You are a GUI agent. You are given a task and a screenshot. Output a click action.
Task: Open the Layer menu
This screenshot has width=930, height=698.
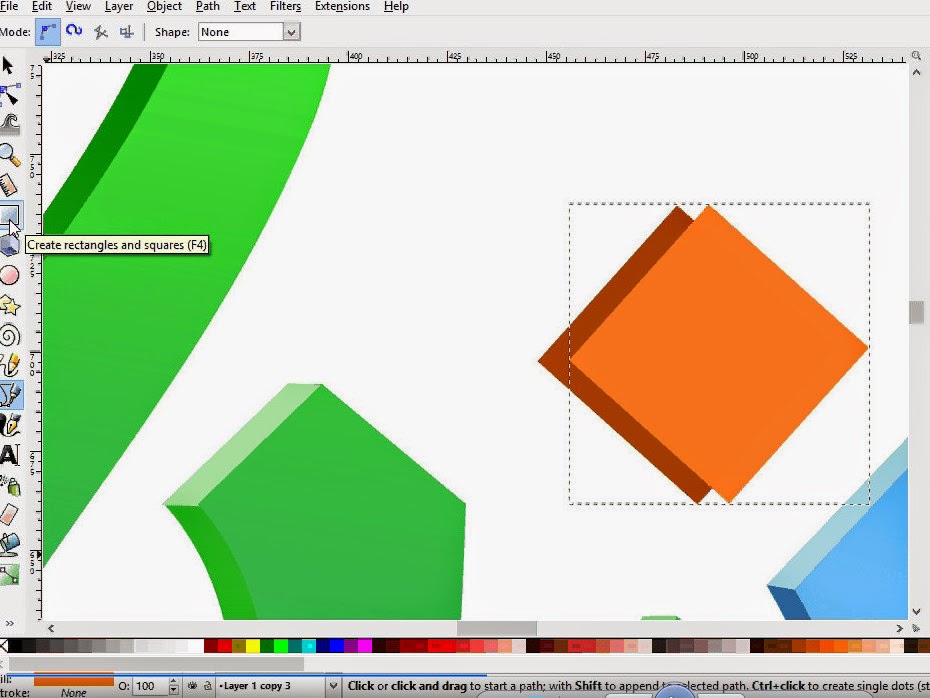point(119,7)
